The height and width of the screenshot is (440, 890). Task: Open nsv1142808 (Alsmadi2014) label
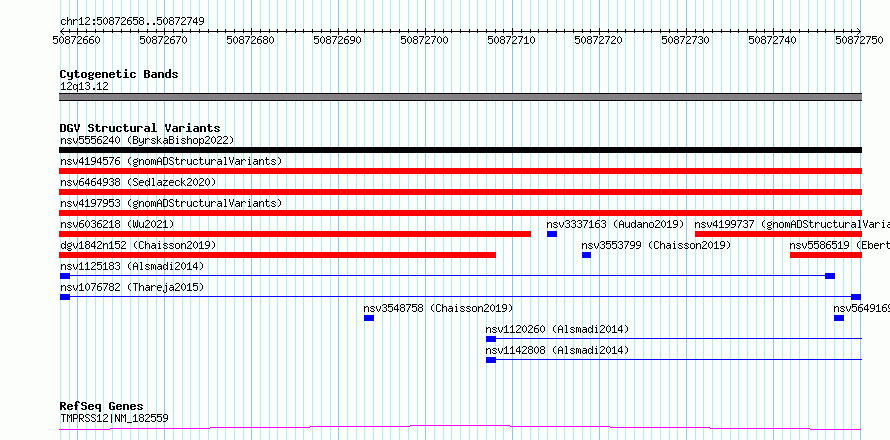coord(557,350)
